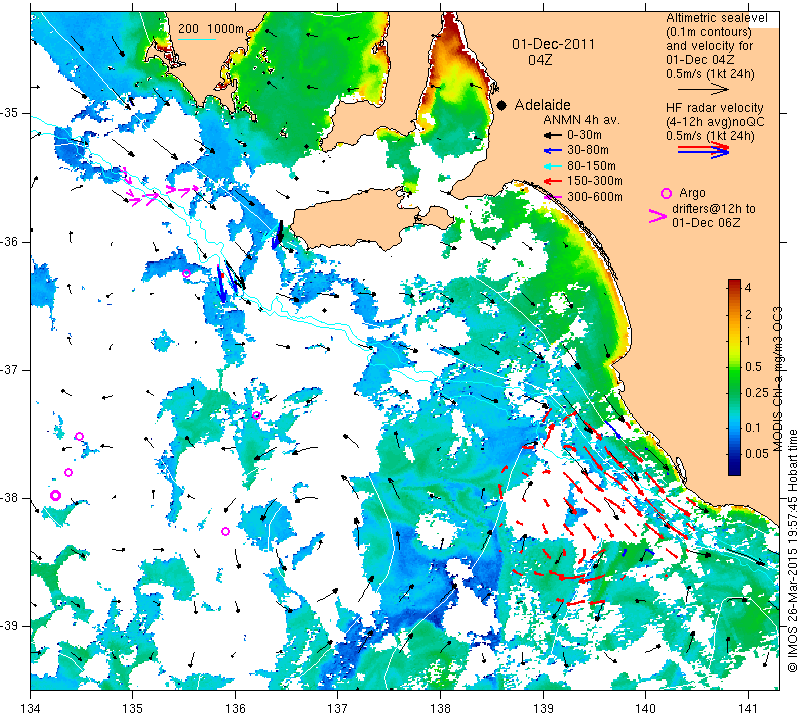Click the black 0-30m legend arrow
The image size is (800, 720).
click(552, 135)
